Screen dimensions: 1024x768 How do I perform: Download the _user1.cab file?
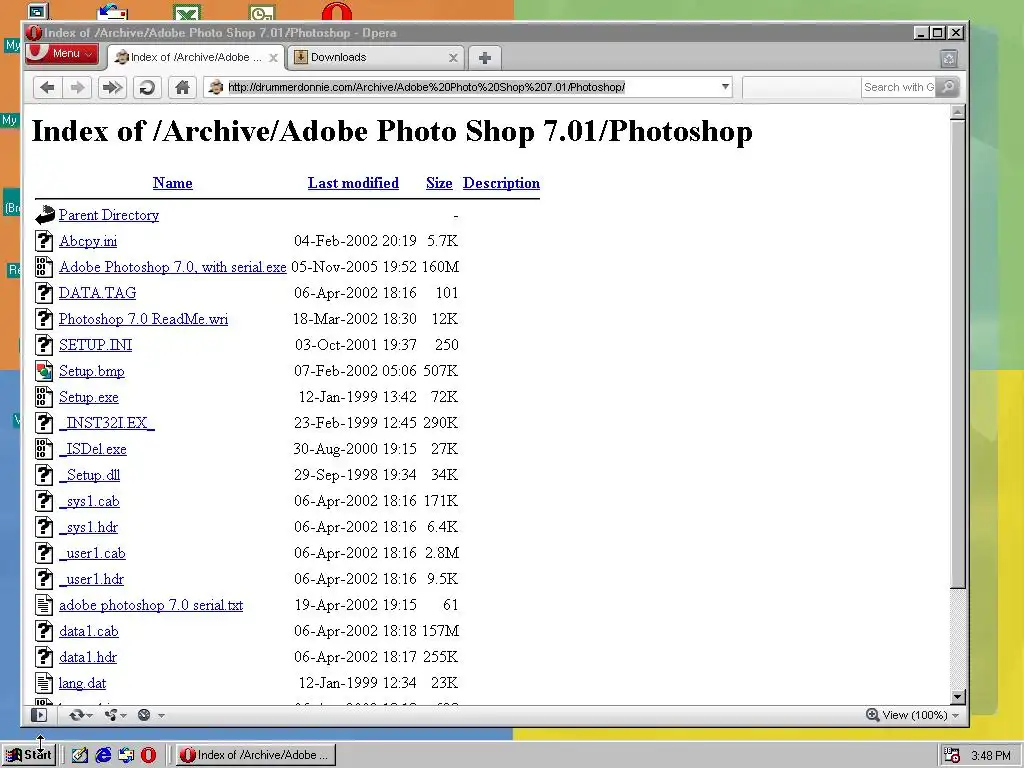92,553
